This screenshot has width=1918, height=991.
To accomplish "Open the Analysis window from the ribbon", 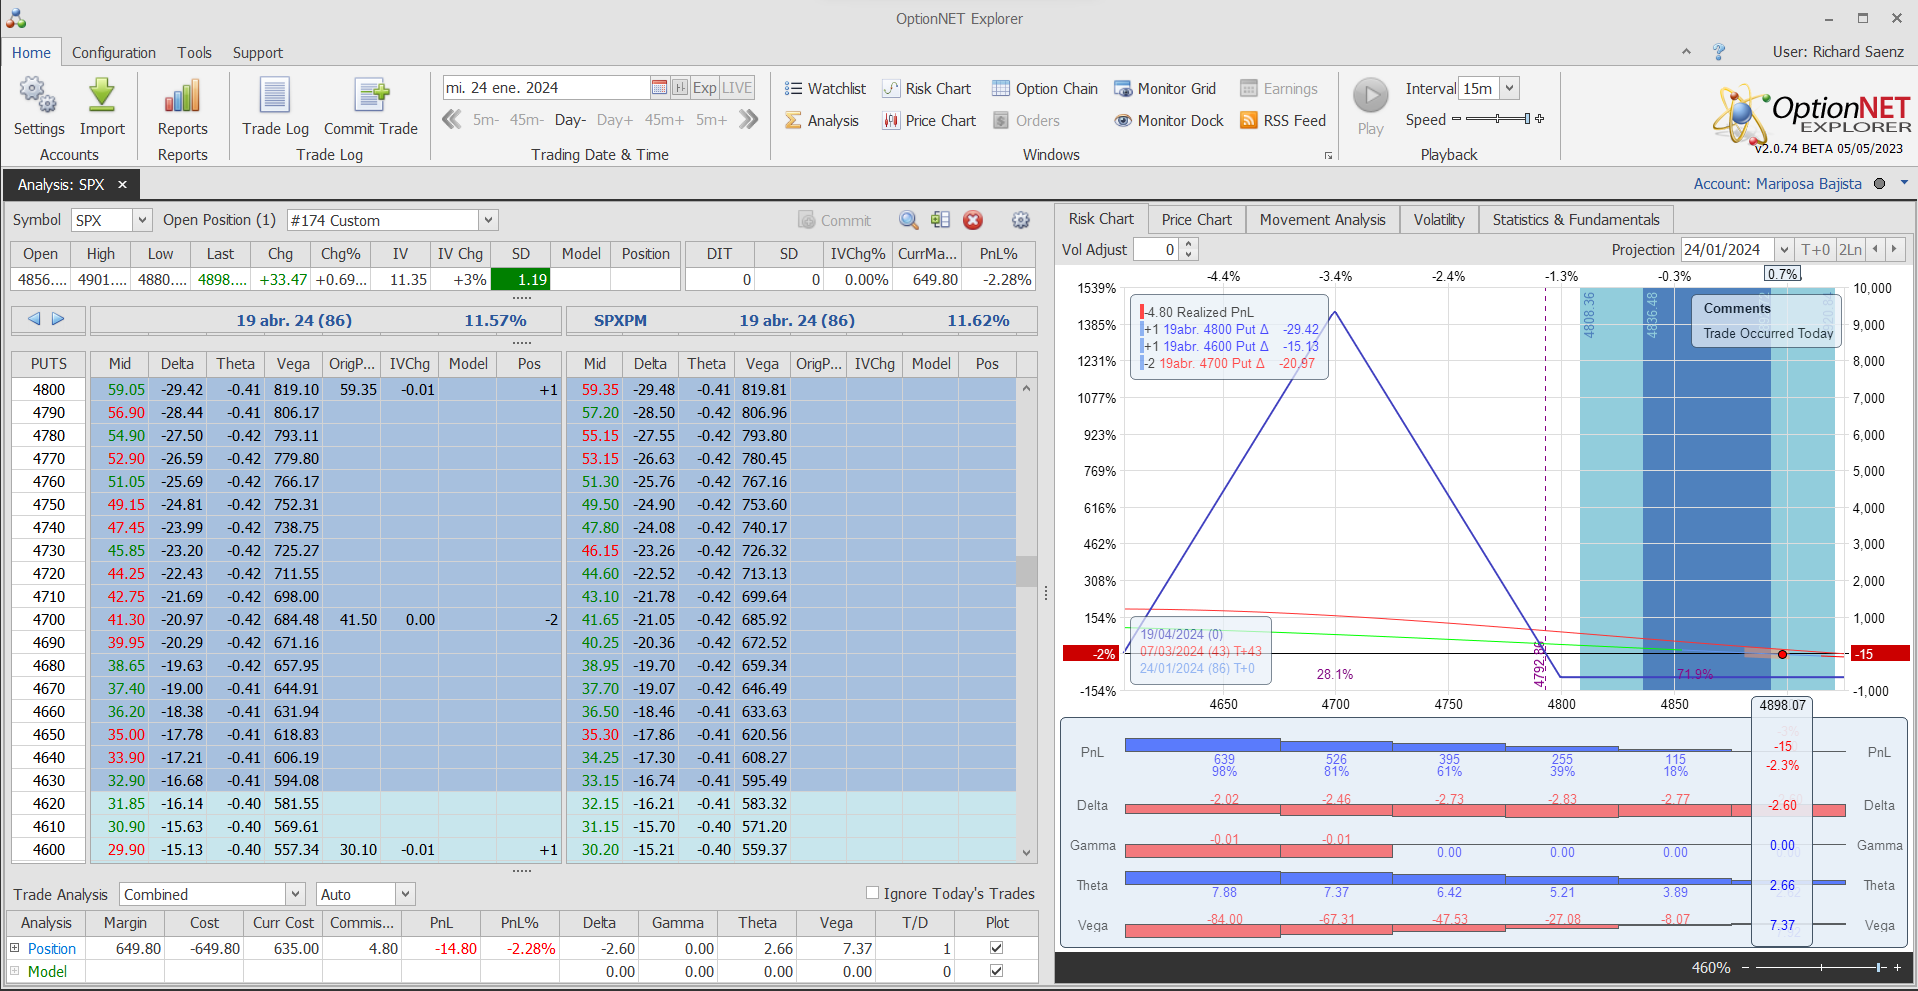I will (822, 121).
